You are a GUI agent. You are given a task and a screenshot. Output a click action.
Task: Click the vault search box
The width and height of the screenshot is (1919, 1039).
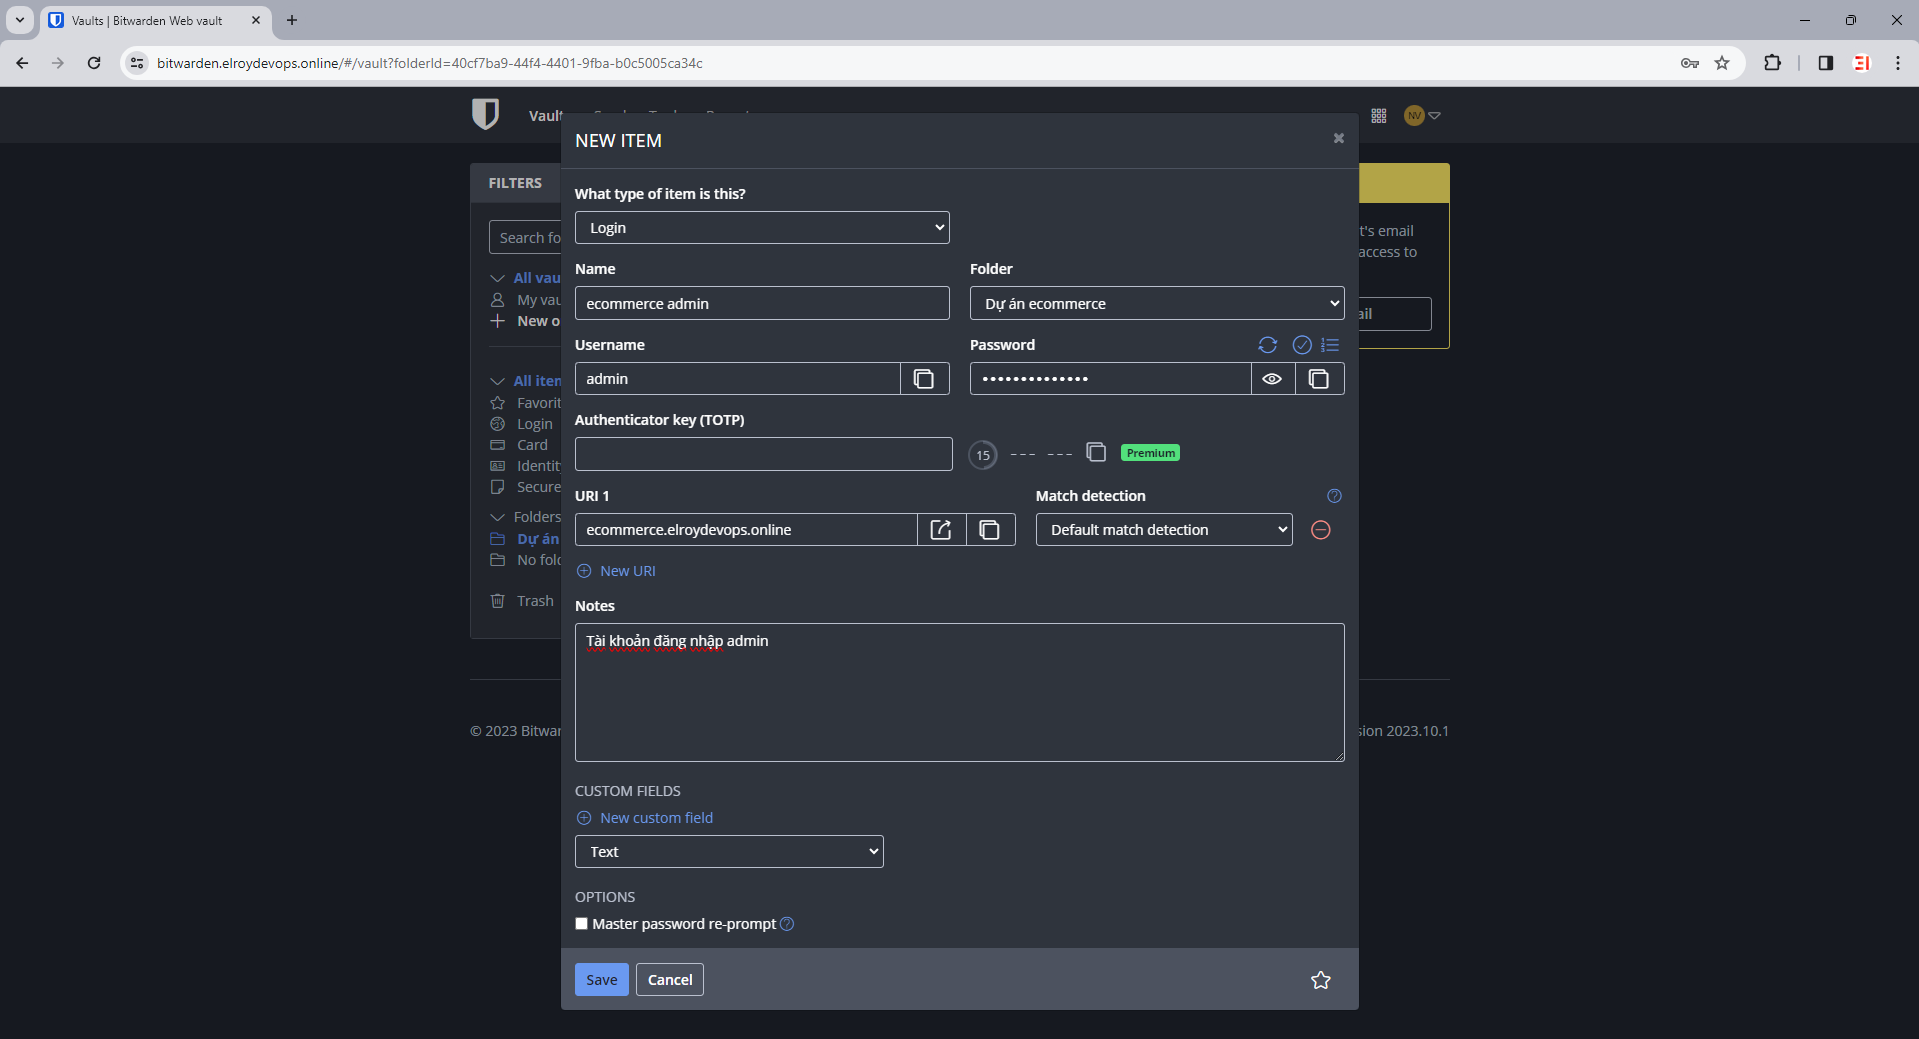pyautogui.click(x=525, y=237)
